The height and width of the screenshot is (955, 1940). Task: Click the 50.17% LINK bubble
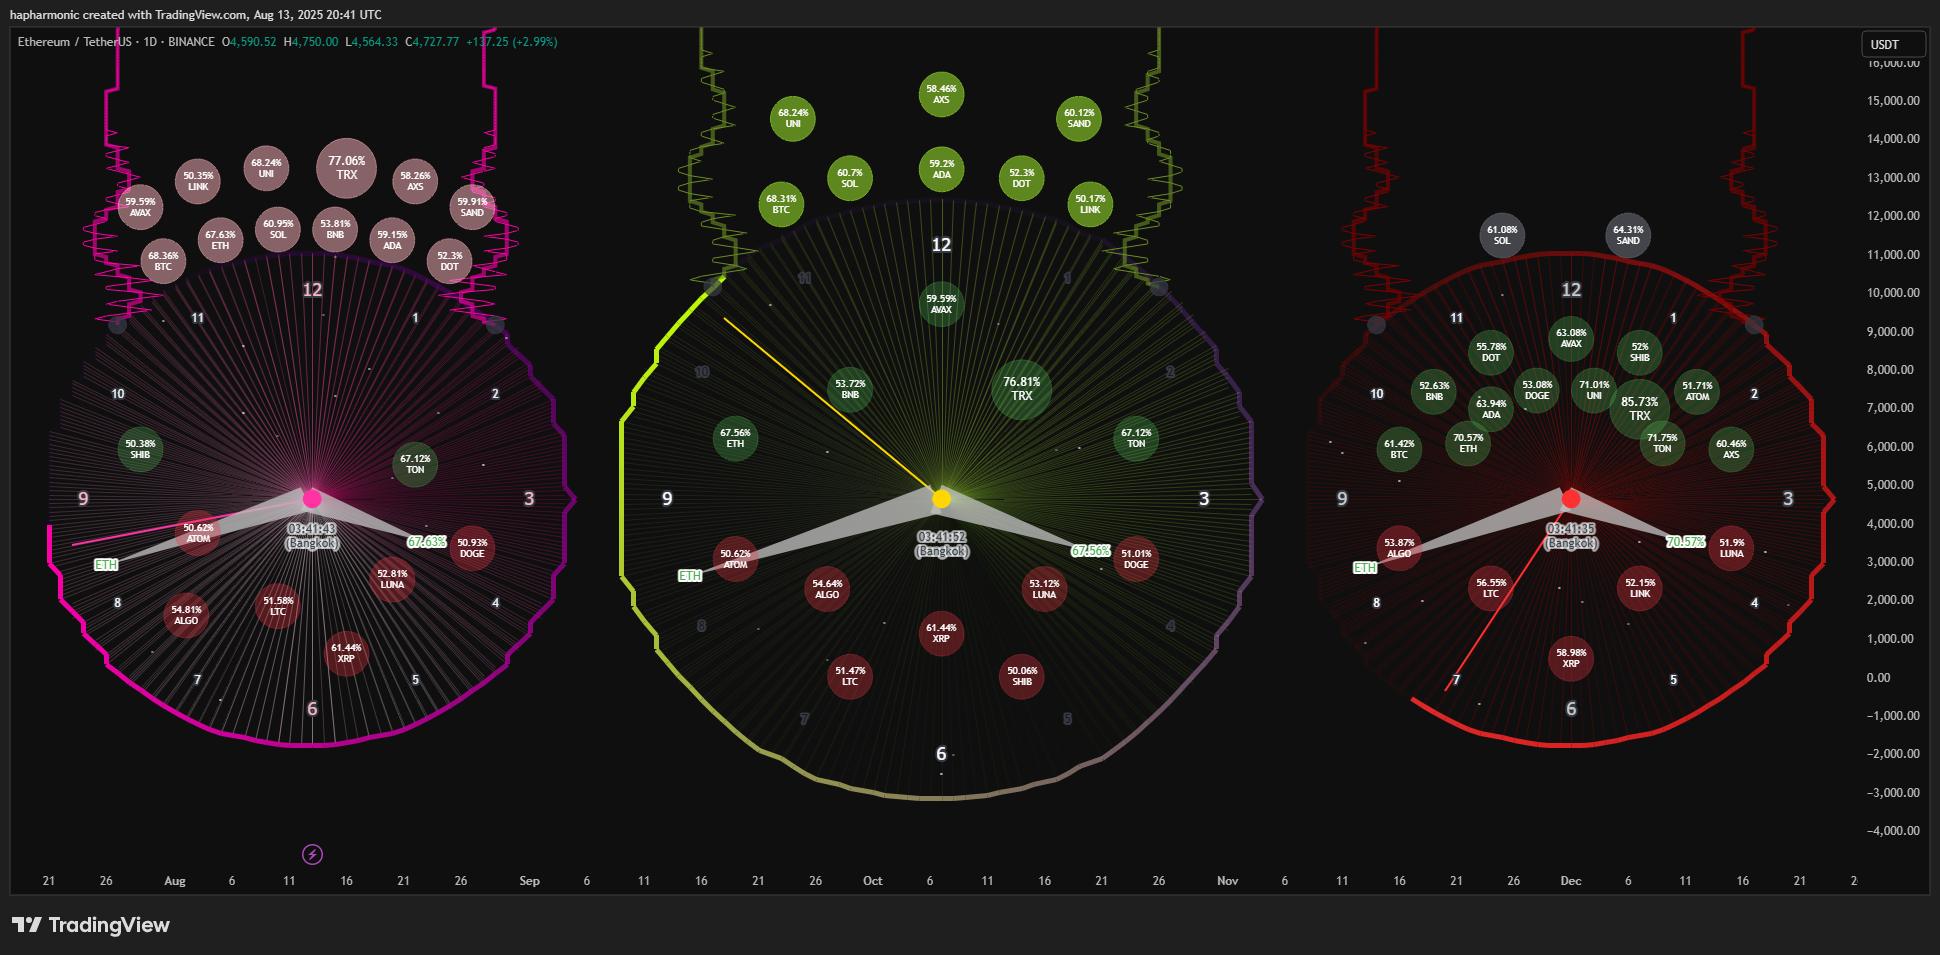pyautogui.click(x=1090, y=204)
